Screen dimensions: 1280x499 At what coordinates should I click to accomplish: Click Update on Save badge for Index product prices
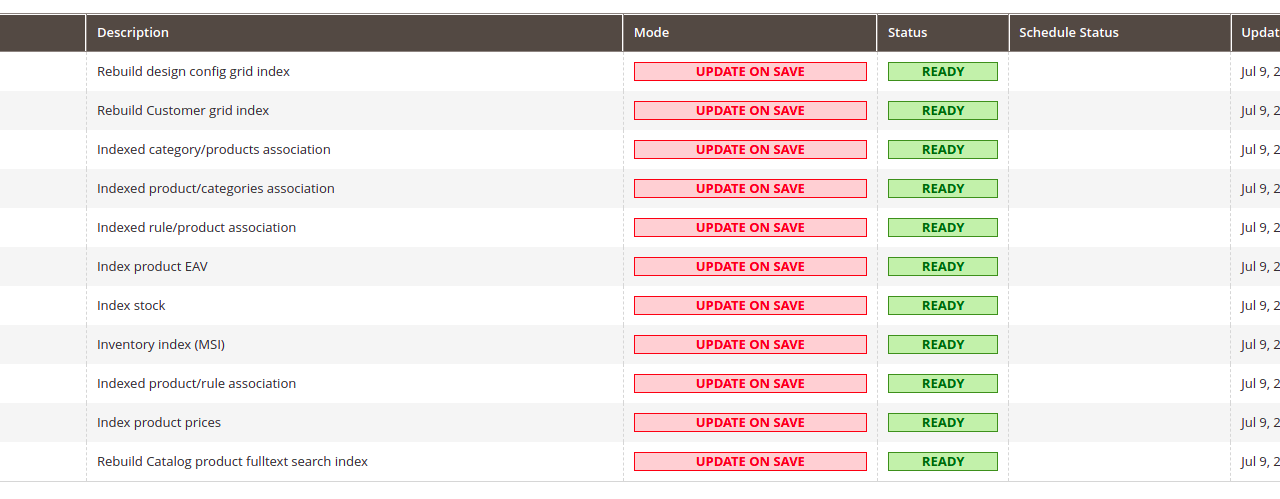(x=750, y=423)
